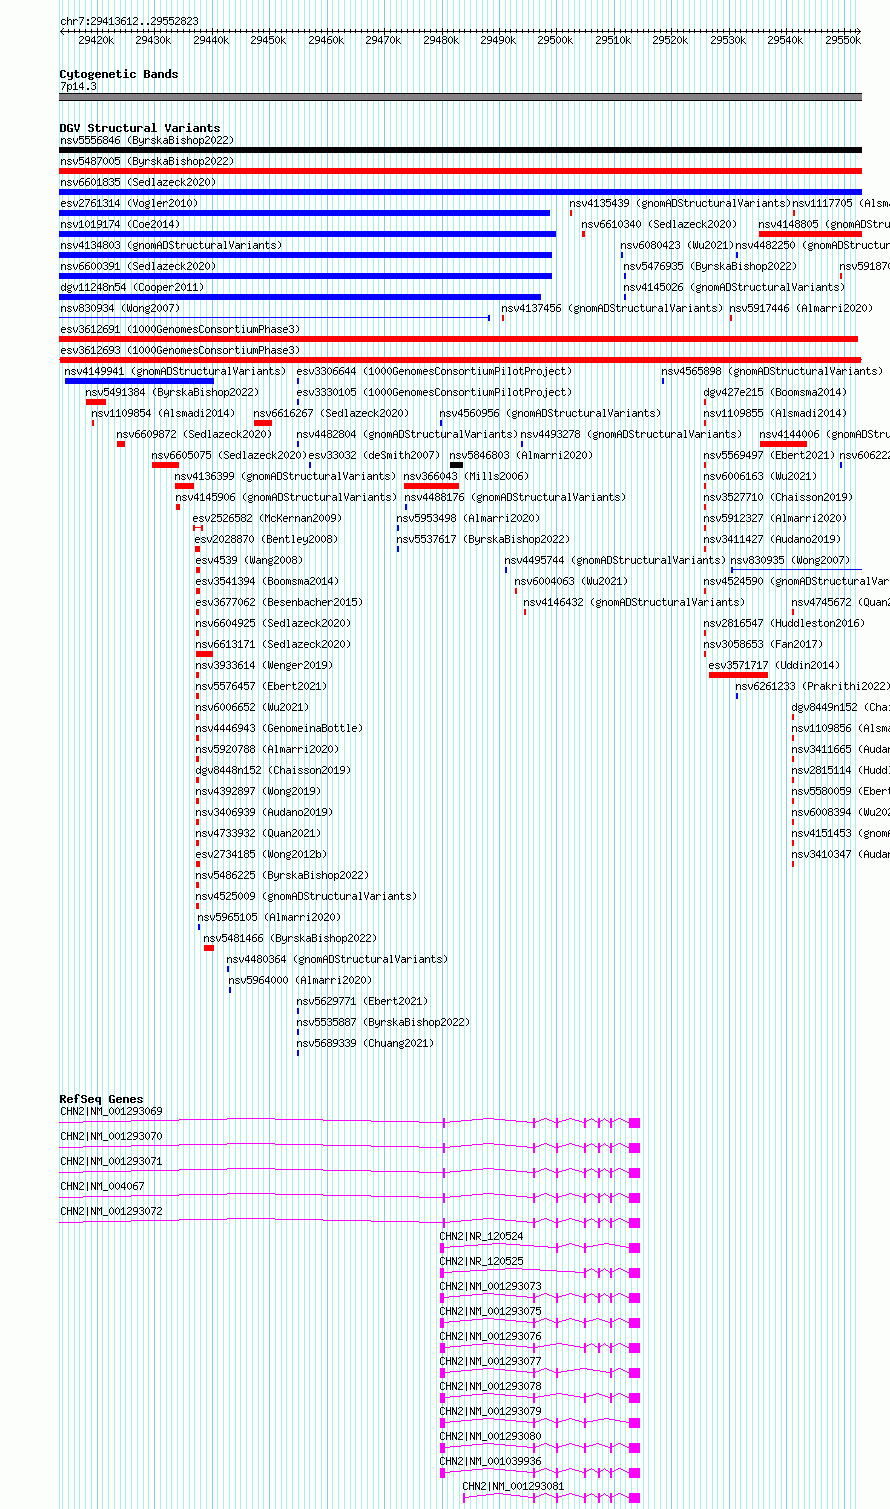Select the 7p14.3 cytogenetic band bar

(460, 97)
